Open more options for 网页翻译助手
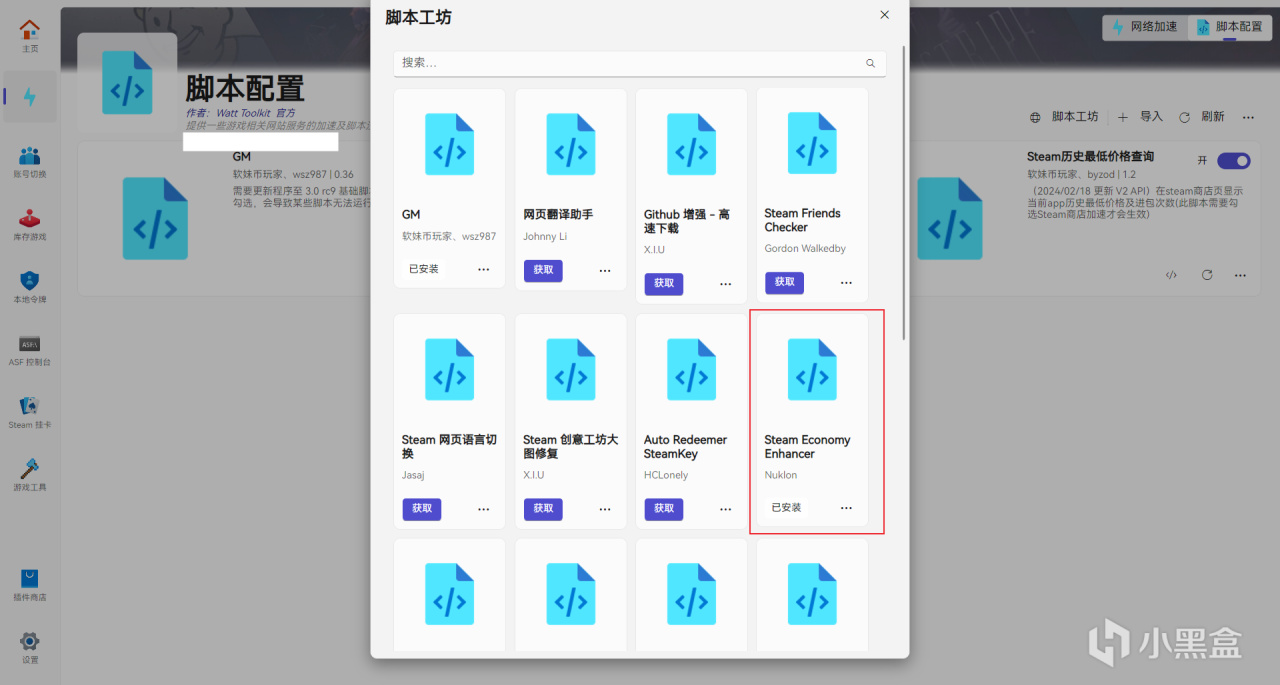Image resolution: width=1280 pixels, height=685 pixels. pyautogui.click(x=605, y=270)
